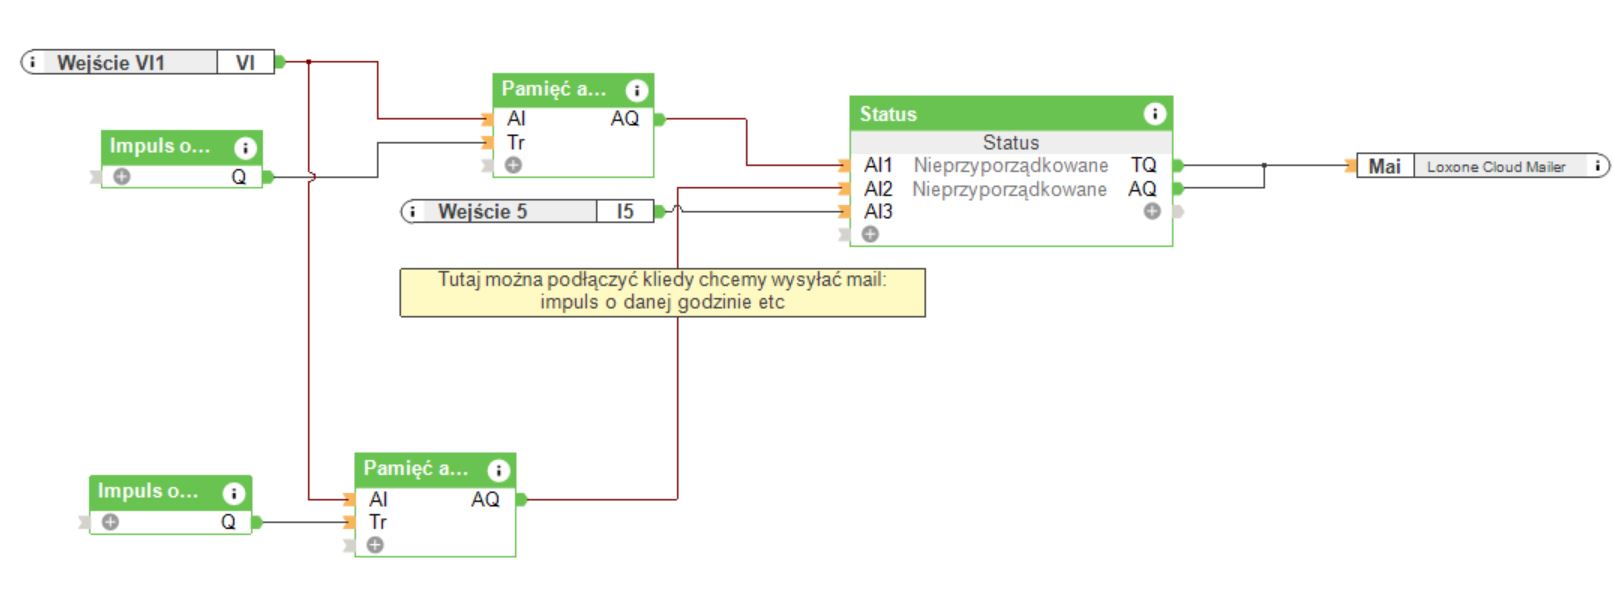Click info icon on lower Pamięć block
This screenshot has width=1613, height=605.
click(x=498, y=470)
